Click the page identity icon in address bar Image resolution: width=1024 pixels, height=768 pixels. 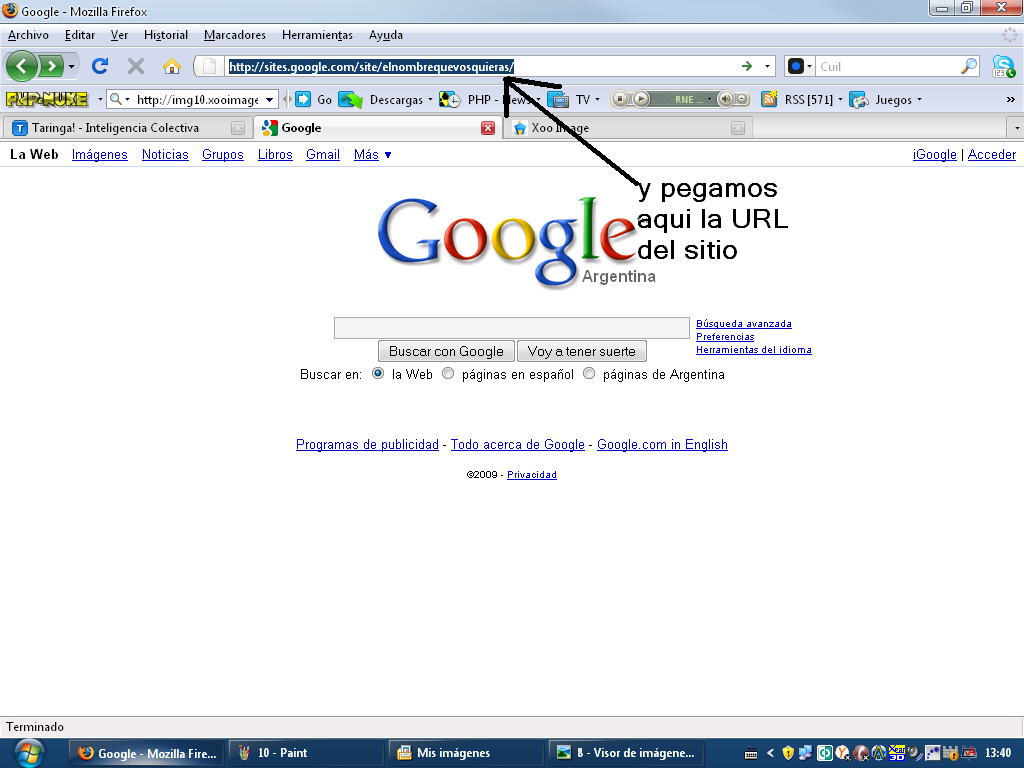[209, 66]
